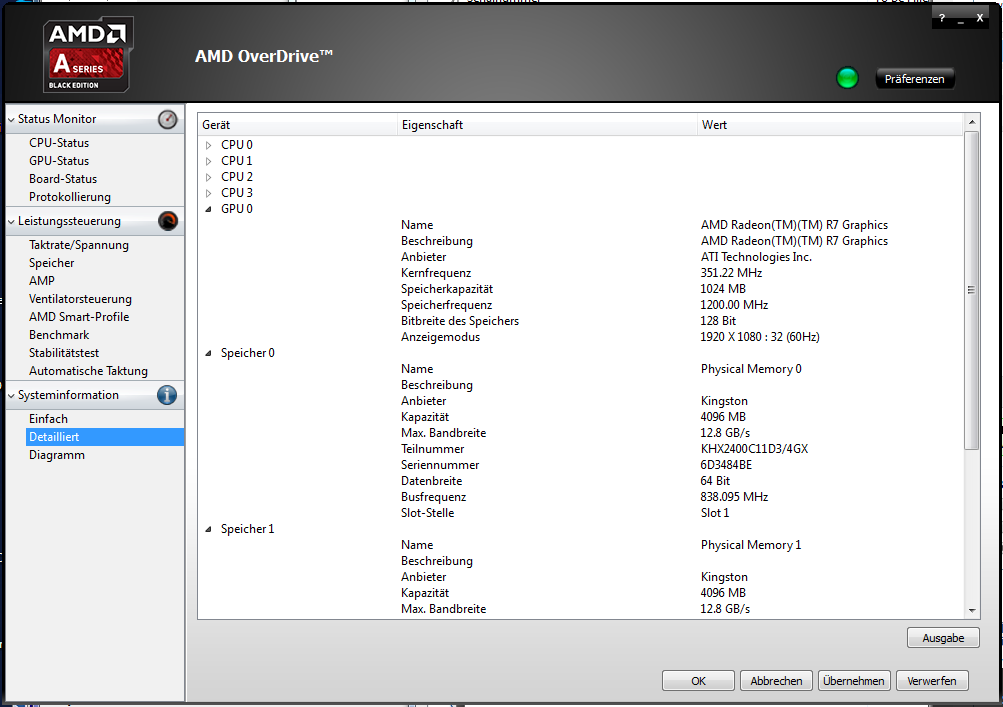
Task: Switch to Diagramm view
Action: pyautogui.click(x=56, y=454)
